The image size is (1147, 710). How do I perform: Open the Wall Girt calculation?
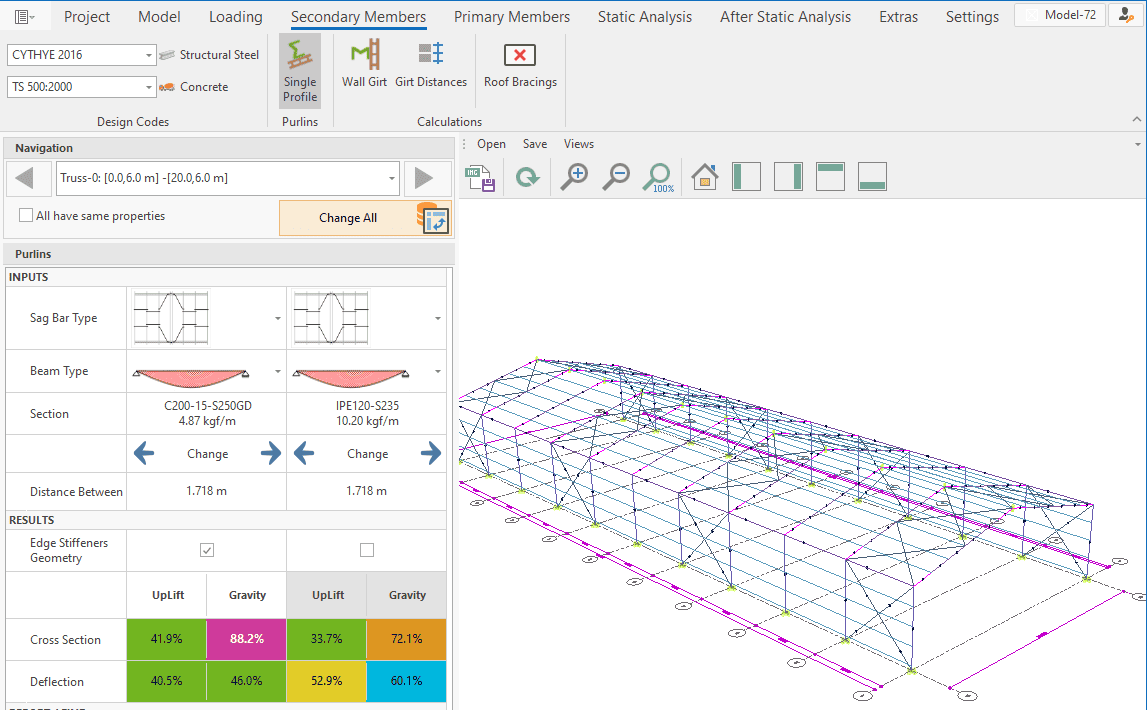click(364, 66)
